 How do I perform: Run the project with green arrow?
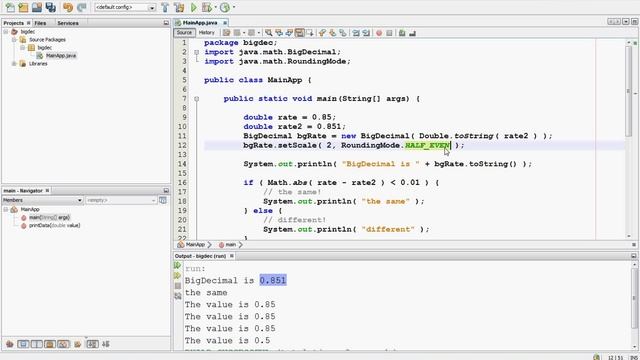(x=194, y=7)
